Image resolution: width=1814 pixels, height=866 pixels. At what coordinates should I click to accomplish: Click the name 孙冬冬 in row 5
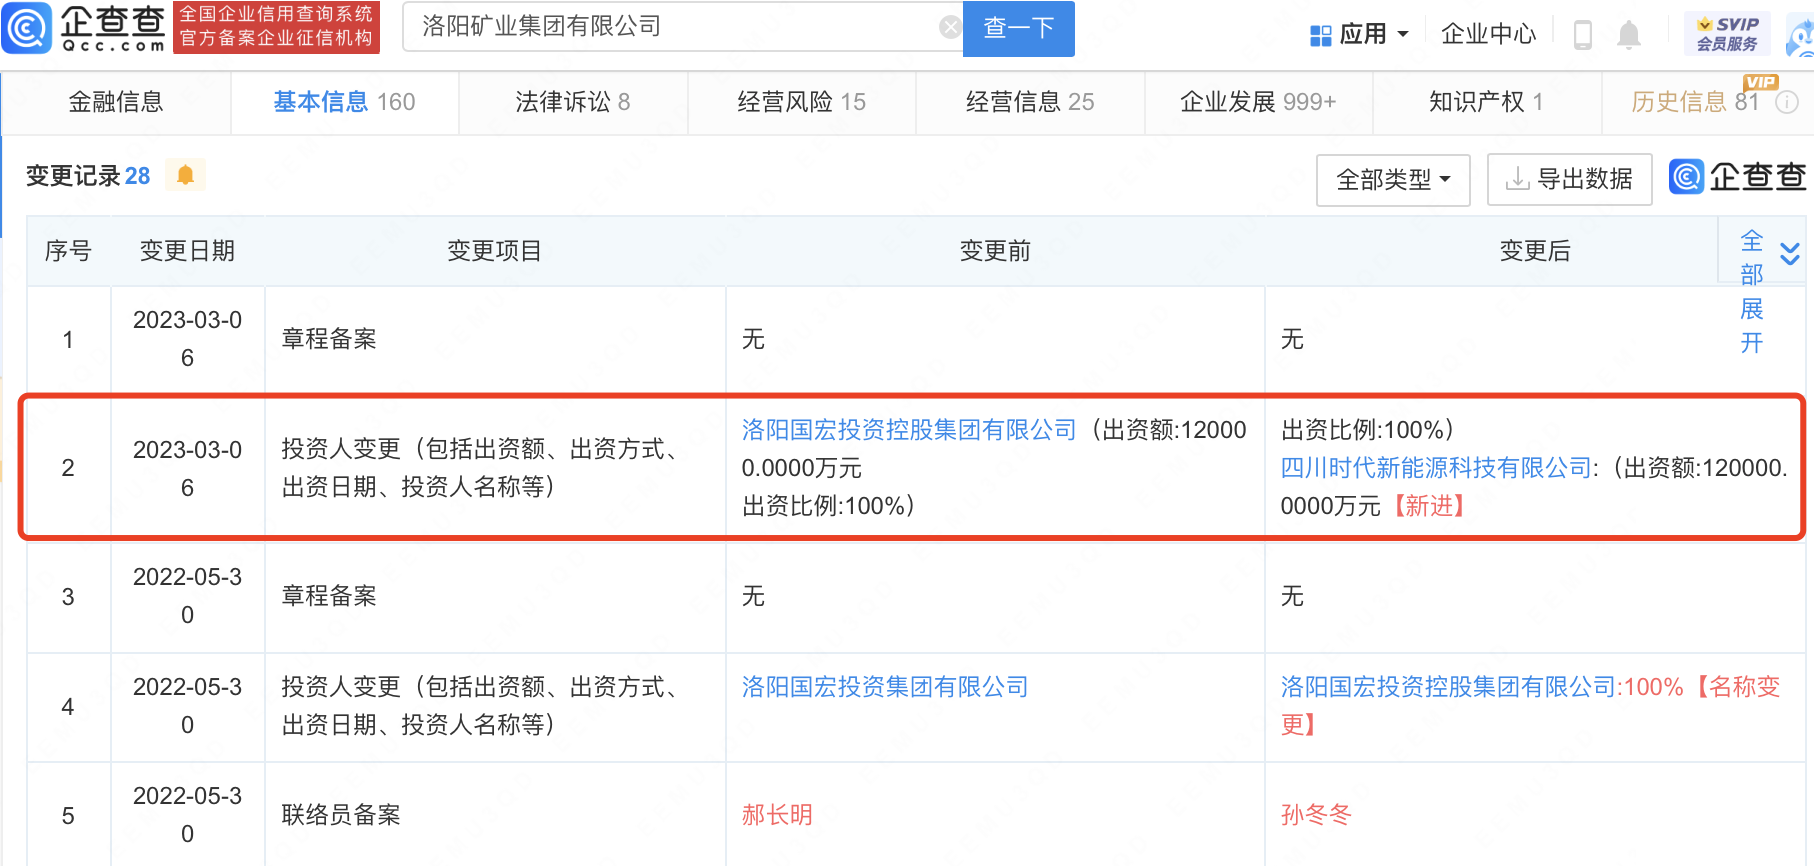[x=1316, y=815]
